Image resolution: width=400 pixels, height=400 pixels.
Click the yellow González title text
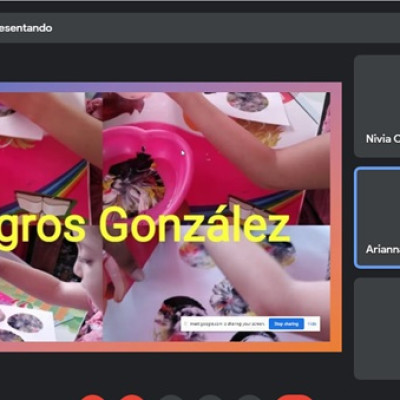tap(194, 224)
